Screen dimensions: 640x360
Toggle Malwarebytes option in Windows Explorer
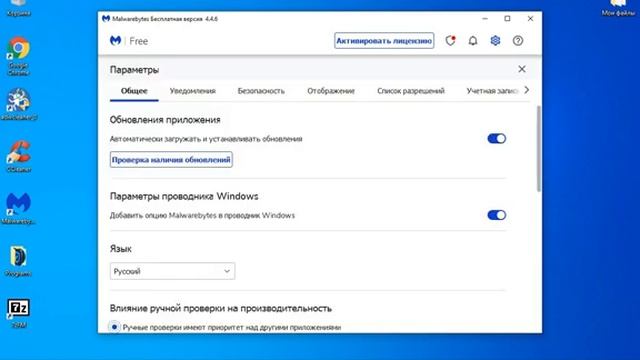click(x=497, y=215)
